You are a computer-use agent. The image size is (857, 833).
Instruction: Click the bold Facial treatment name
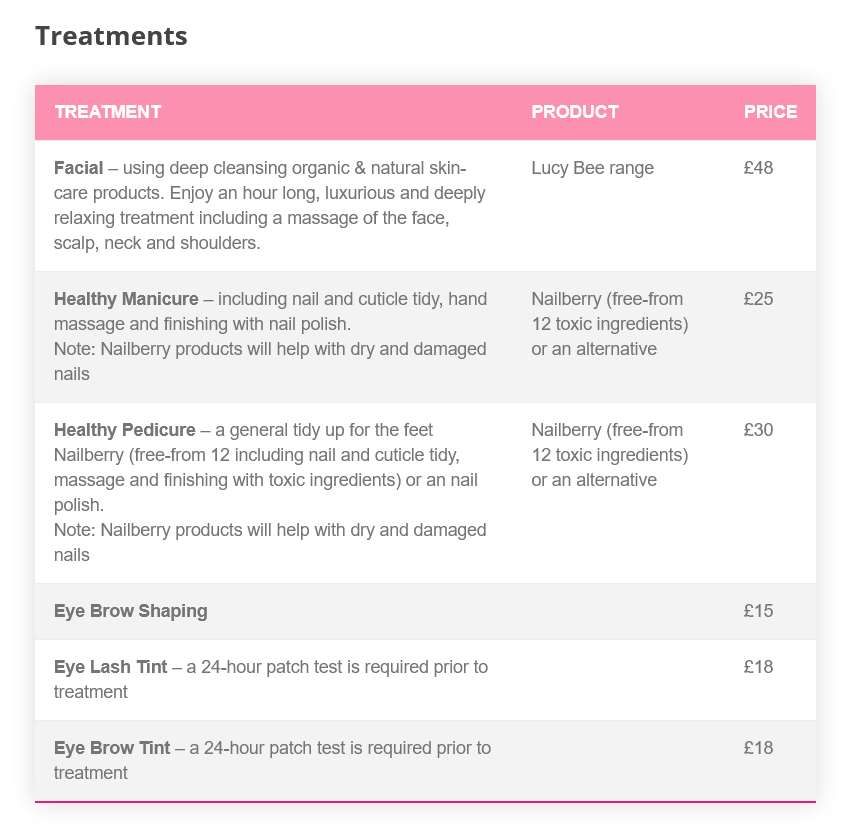[x=79, y=168]
